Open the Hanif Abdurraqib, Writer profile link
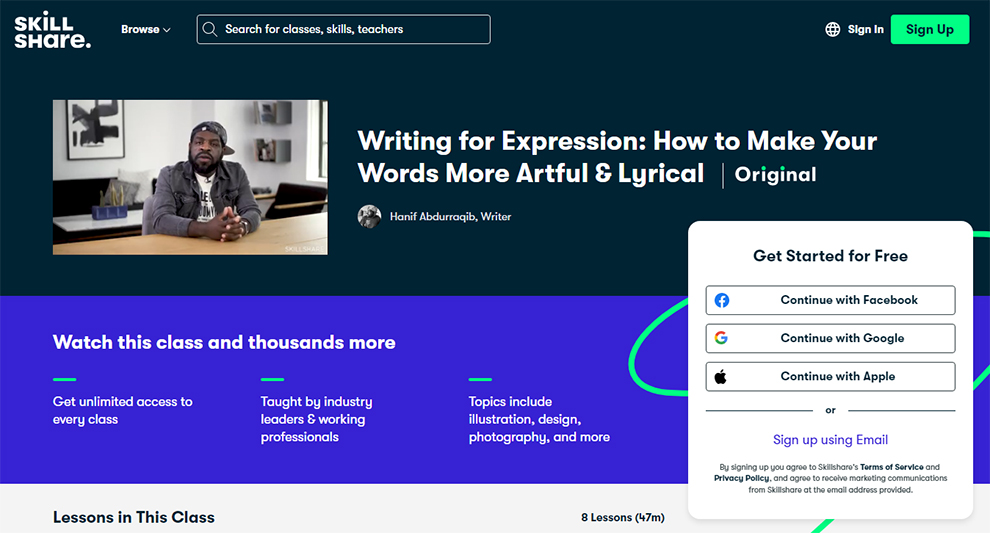Screen dimensions: 990x533 click(x=450, y=217)
